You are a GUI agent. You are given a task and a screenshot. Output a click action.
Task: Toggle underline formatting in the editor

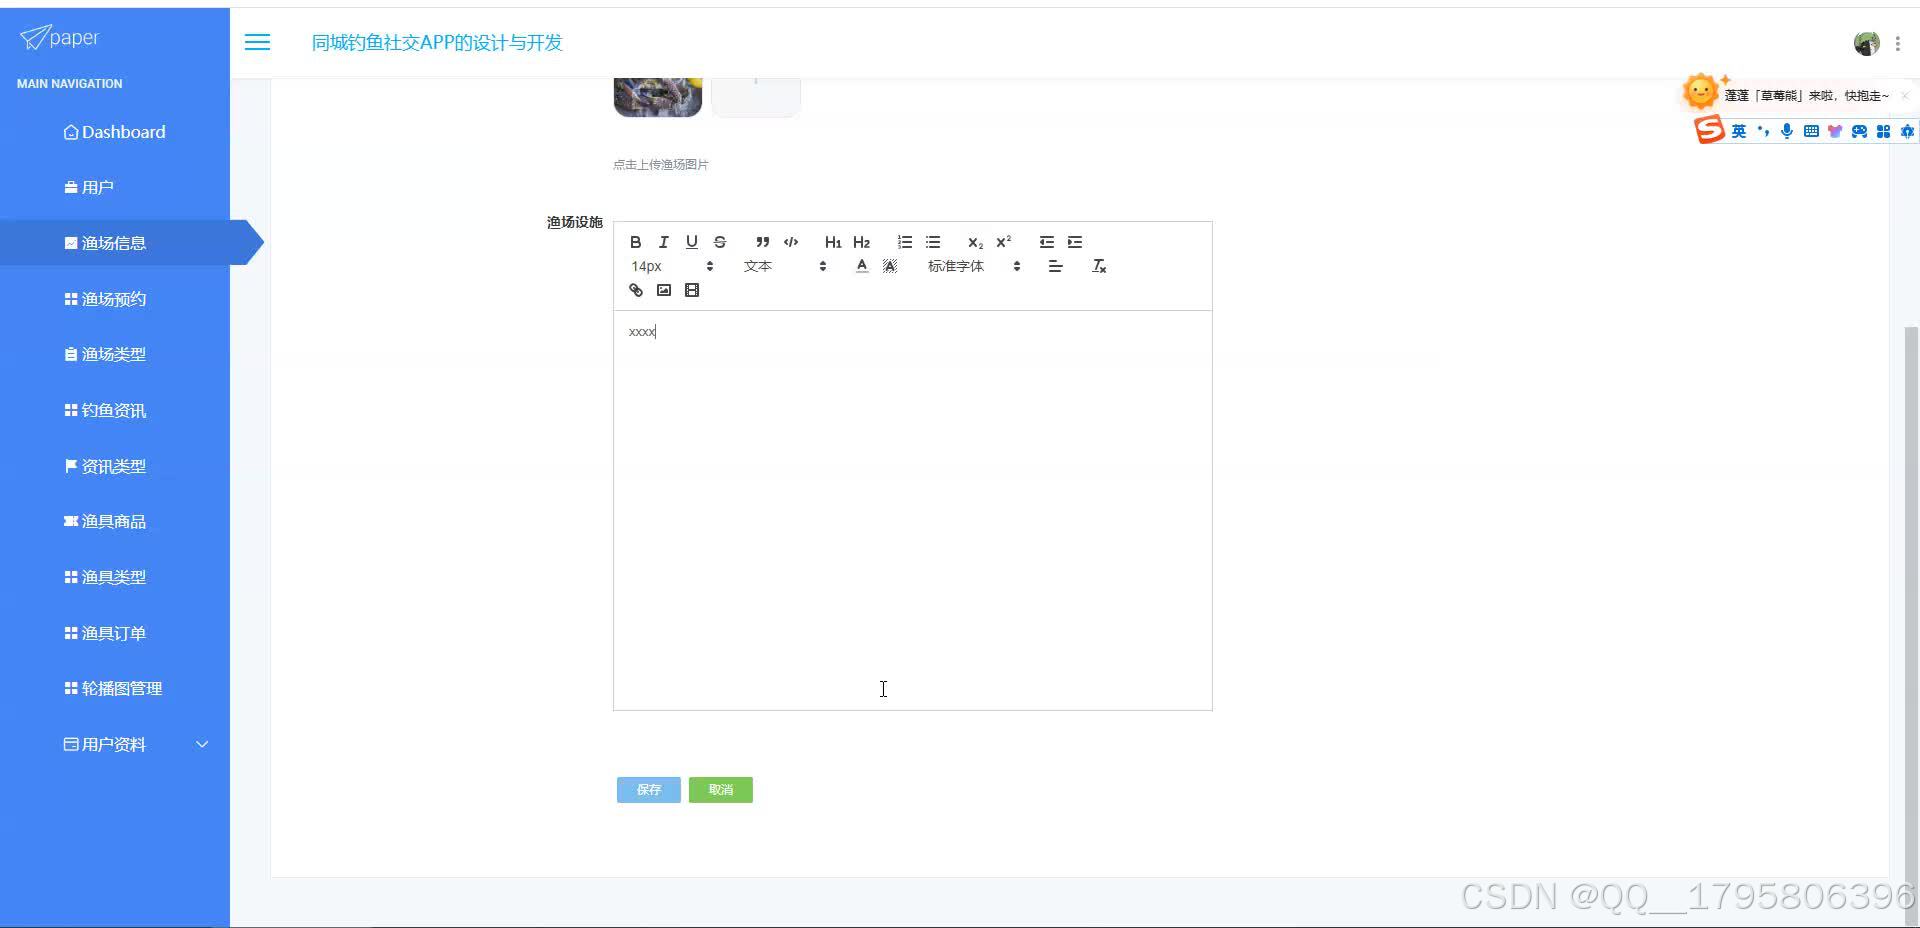(x=691, y=242)
